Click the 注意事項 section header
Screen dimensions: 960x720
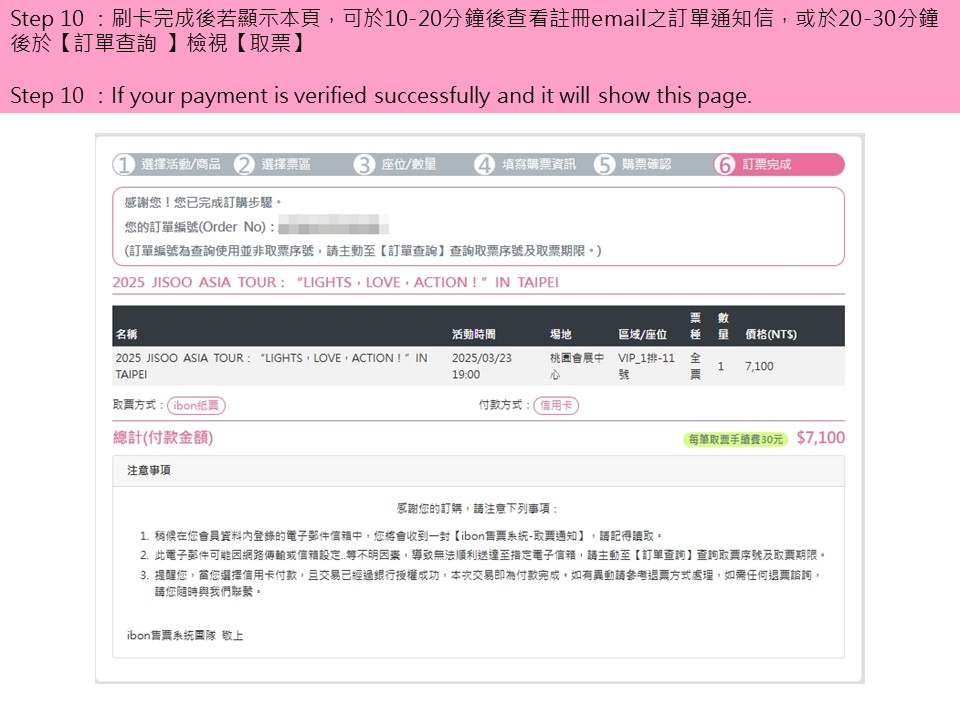[x=149, y=470]
